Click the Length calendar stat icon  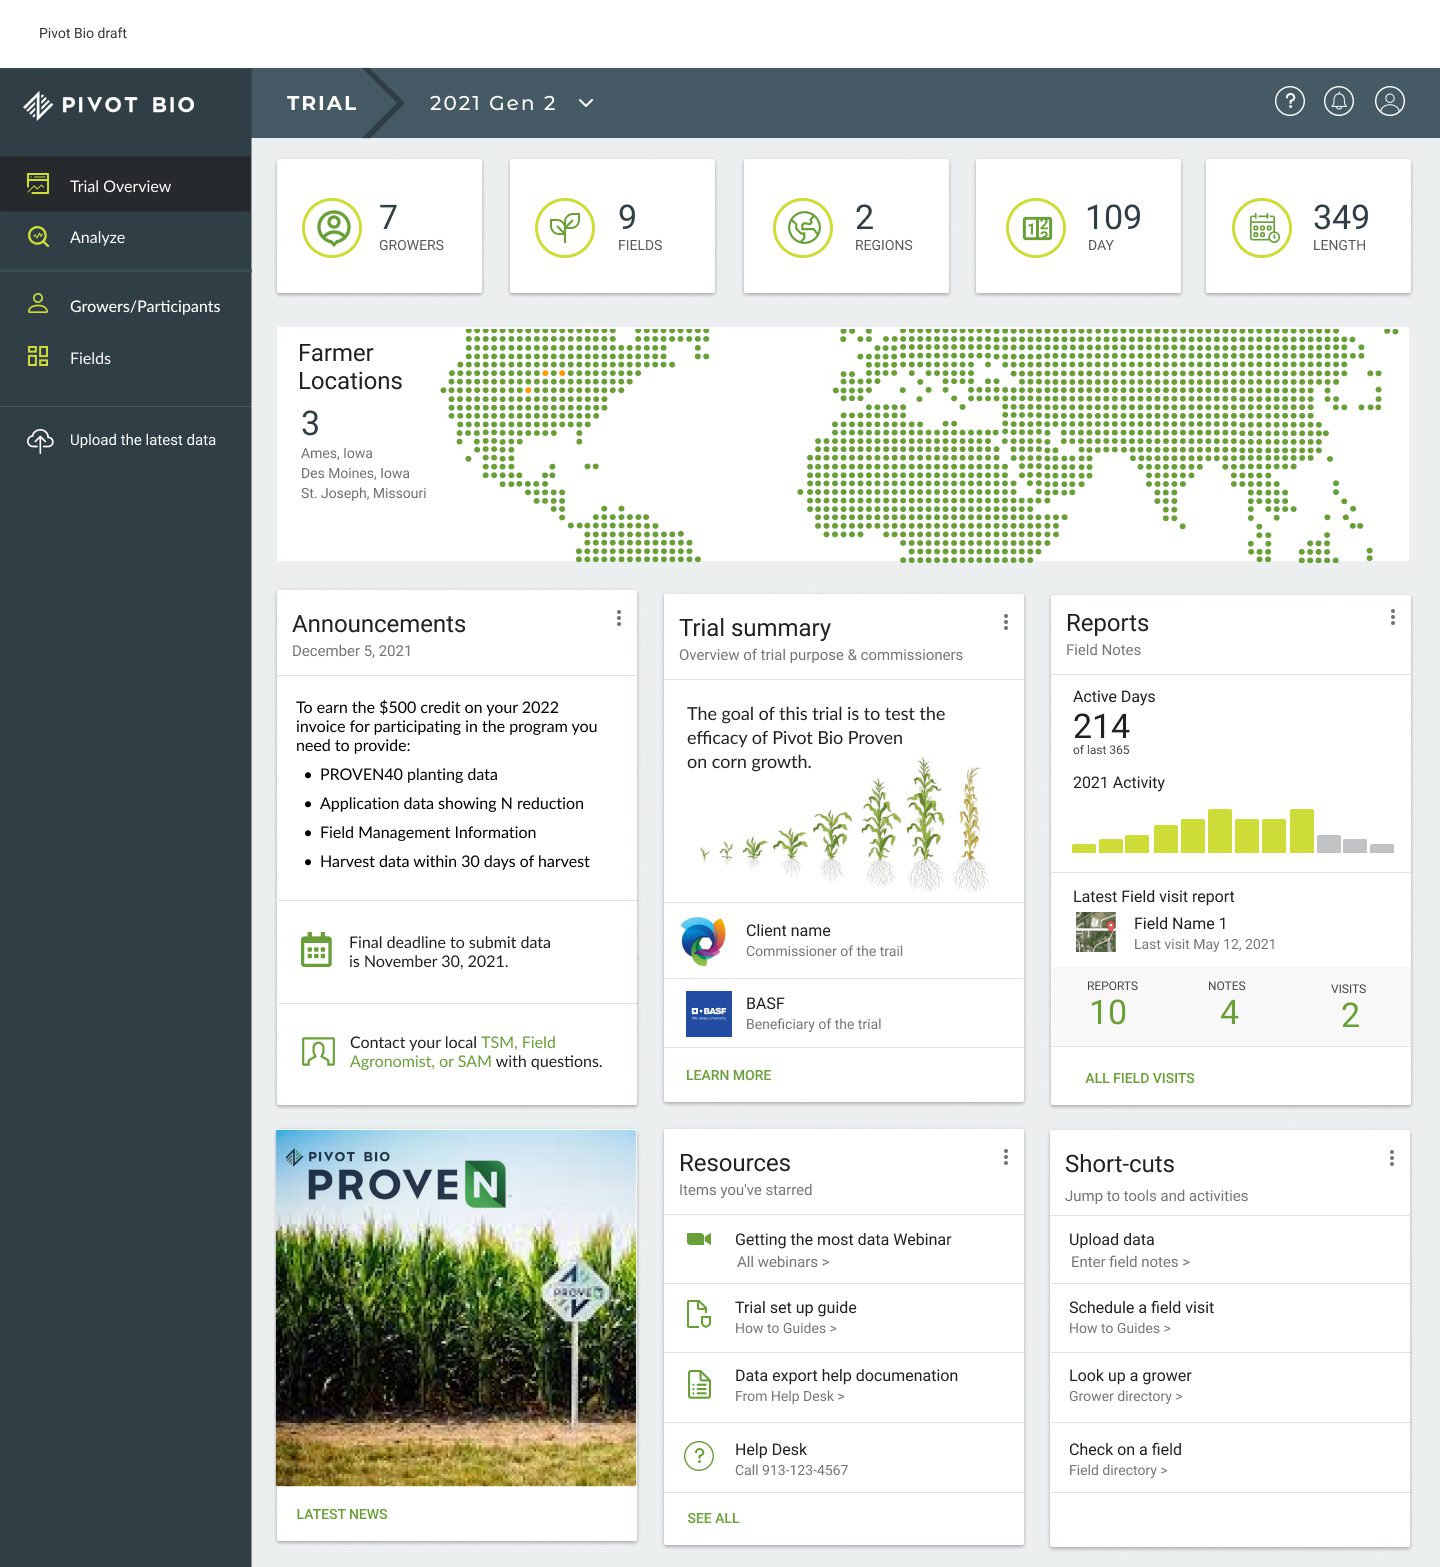(x=1262, y=228)
